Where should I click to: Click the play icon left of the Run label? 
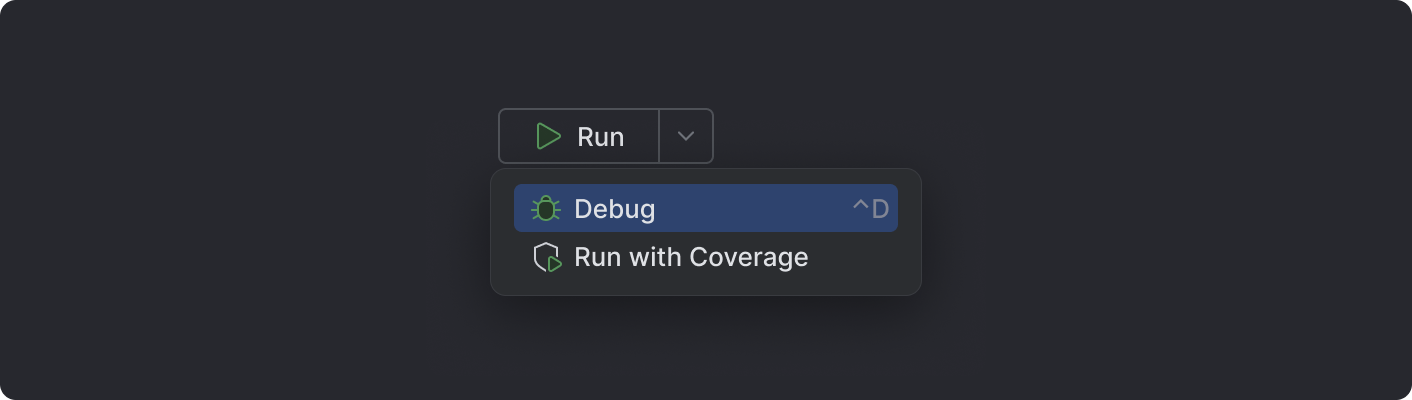pos(548,136)
